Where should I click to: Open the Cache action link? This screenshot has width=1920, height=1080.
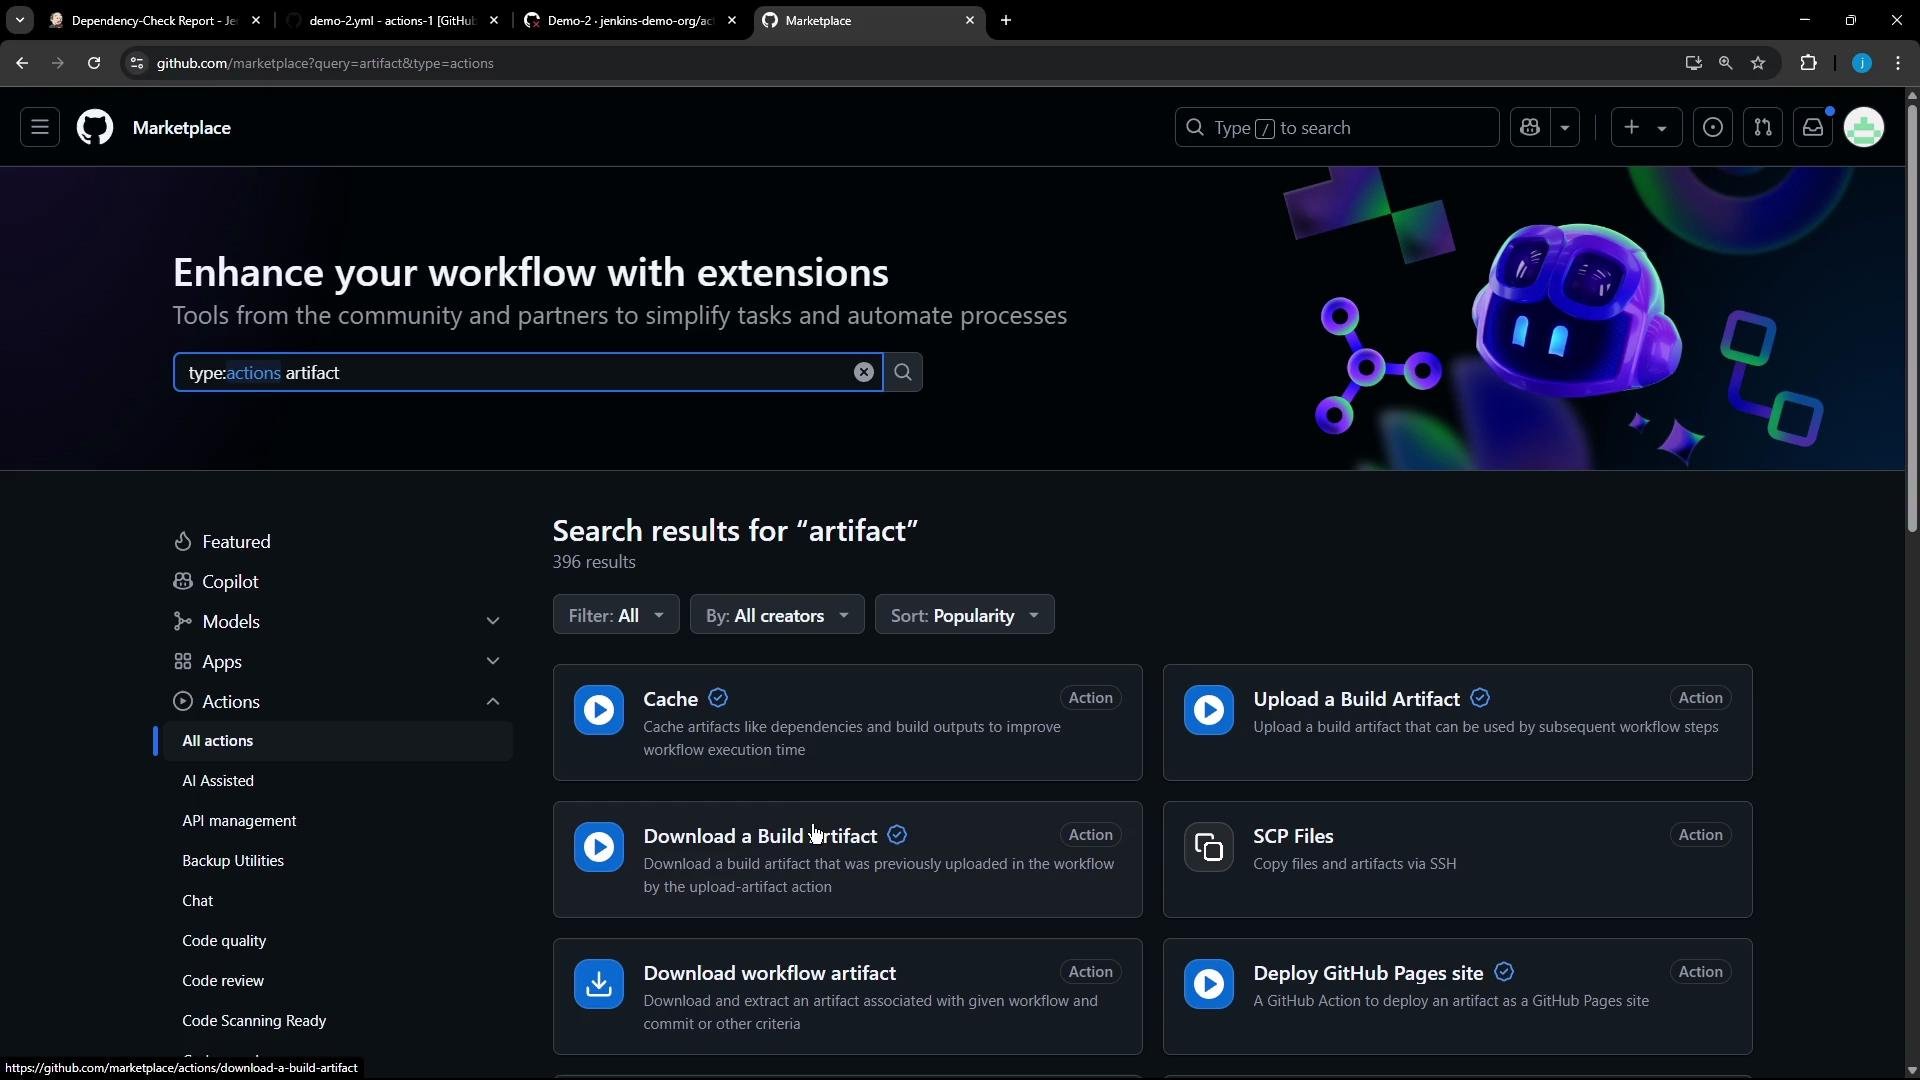[x=671, y=699]
